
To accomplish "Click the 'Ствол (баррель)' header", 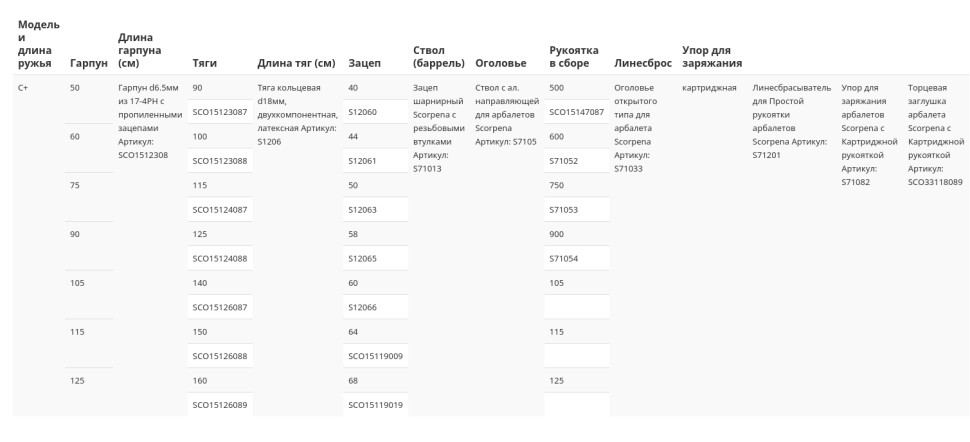I will tap(439, 56).
